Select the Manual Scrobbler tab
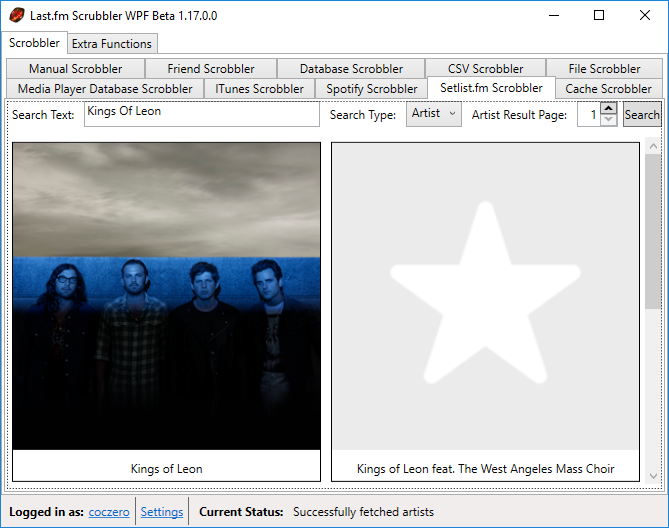 pyautogui.click(x=76, y=69)
